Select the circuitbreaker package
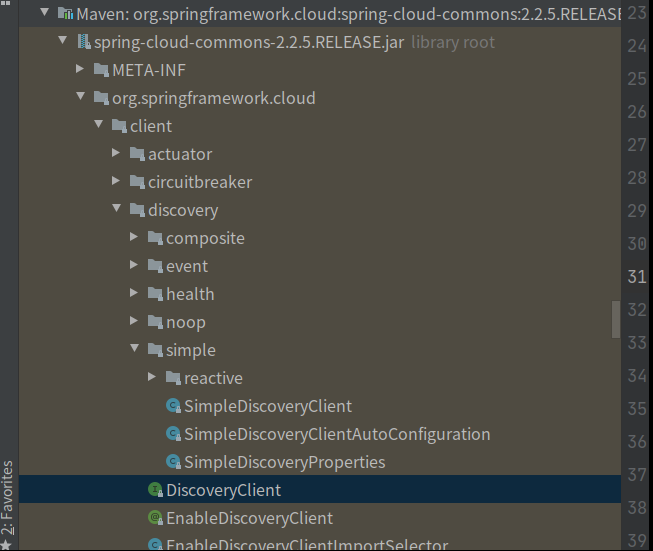 tap(200, 182)
